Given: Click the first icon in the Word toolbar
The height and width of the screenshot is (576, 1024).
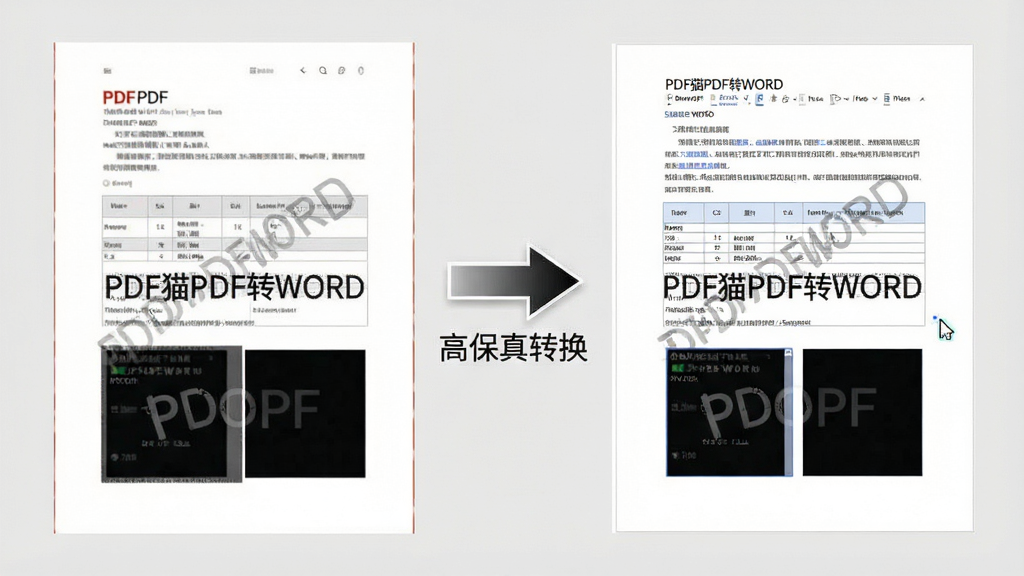Looking at the screenshot, I should tap(669, 99).
